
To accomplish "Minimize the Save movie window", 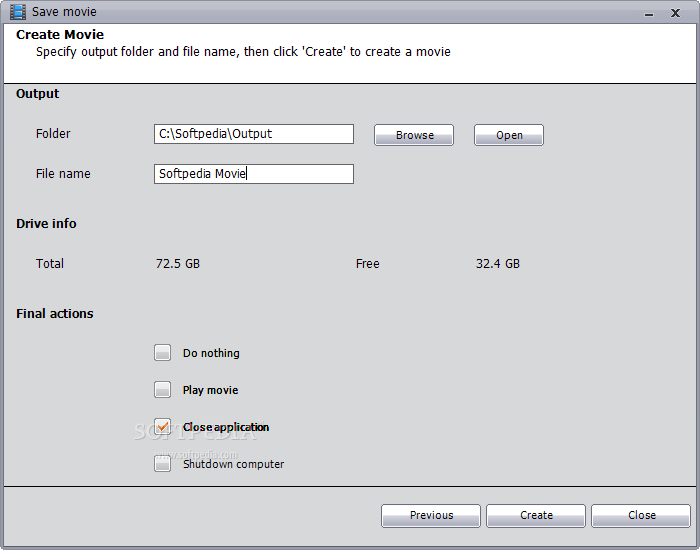I will [649, 14].
